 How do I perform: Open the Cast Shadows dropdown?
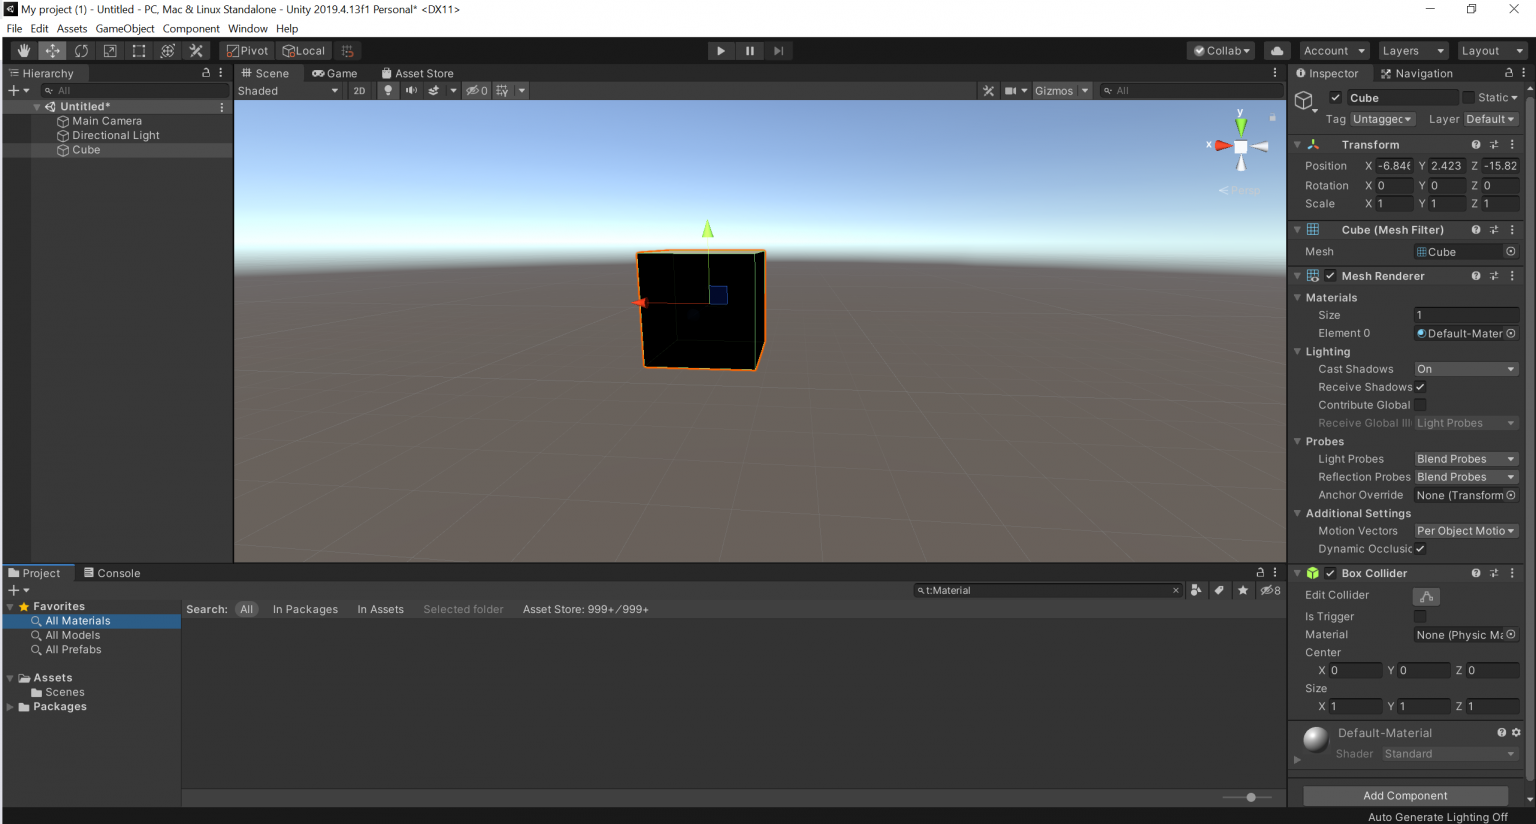coord(1466,368)
